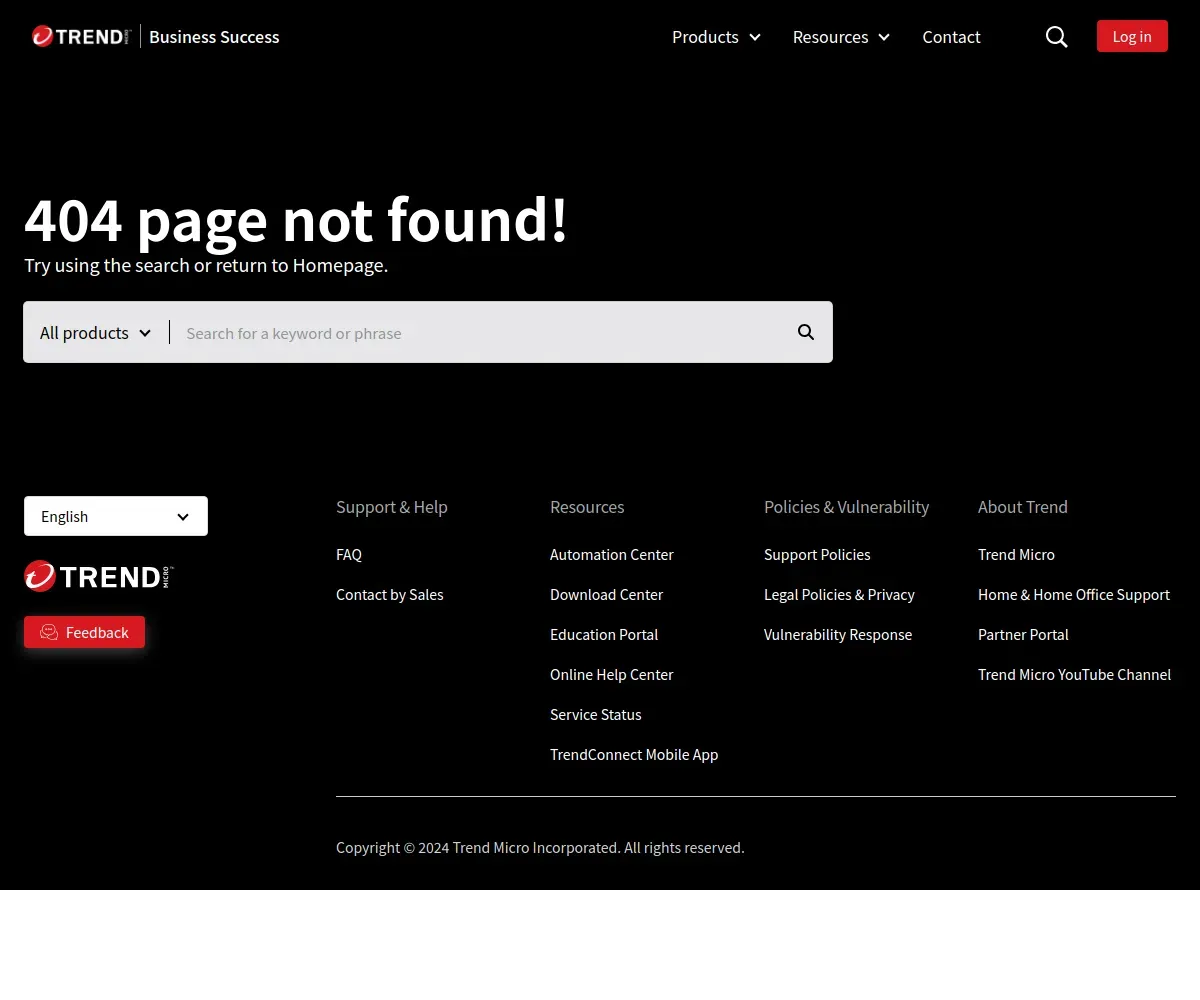Open TrendConnect Mobile App link
The height and width of the screenshot is (1000, 1200).
[634, 754]
